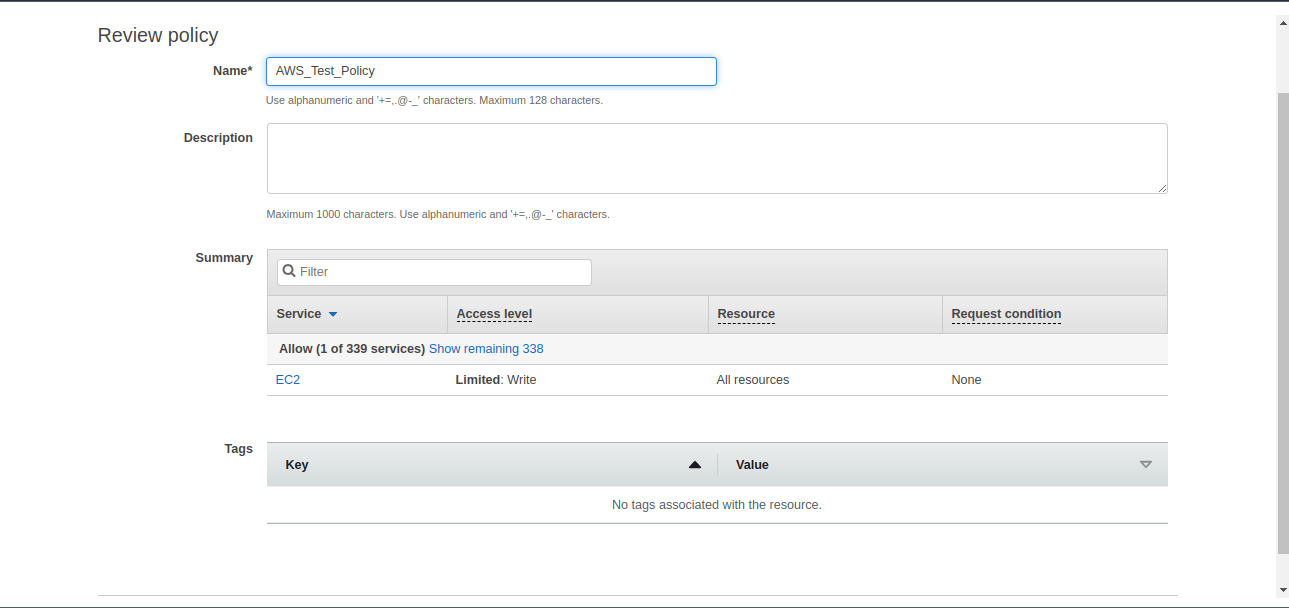Click the All resources cell
Screen dimensions: 1289x608
[x=753, y=380]
